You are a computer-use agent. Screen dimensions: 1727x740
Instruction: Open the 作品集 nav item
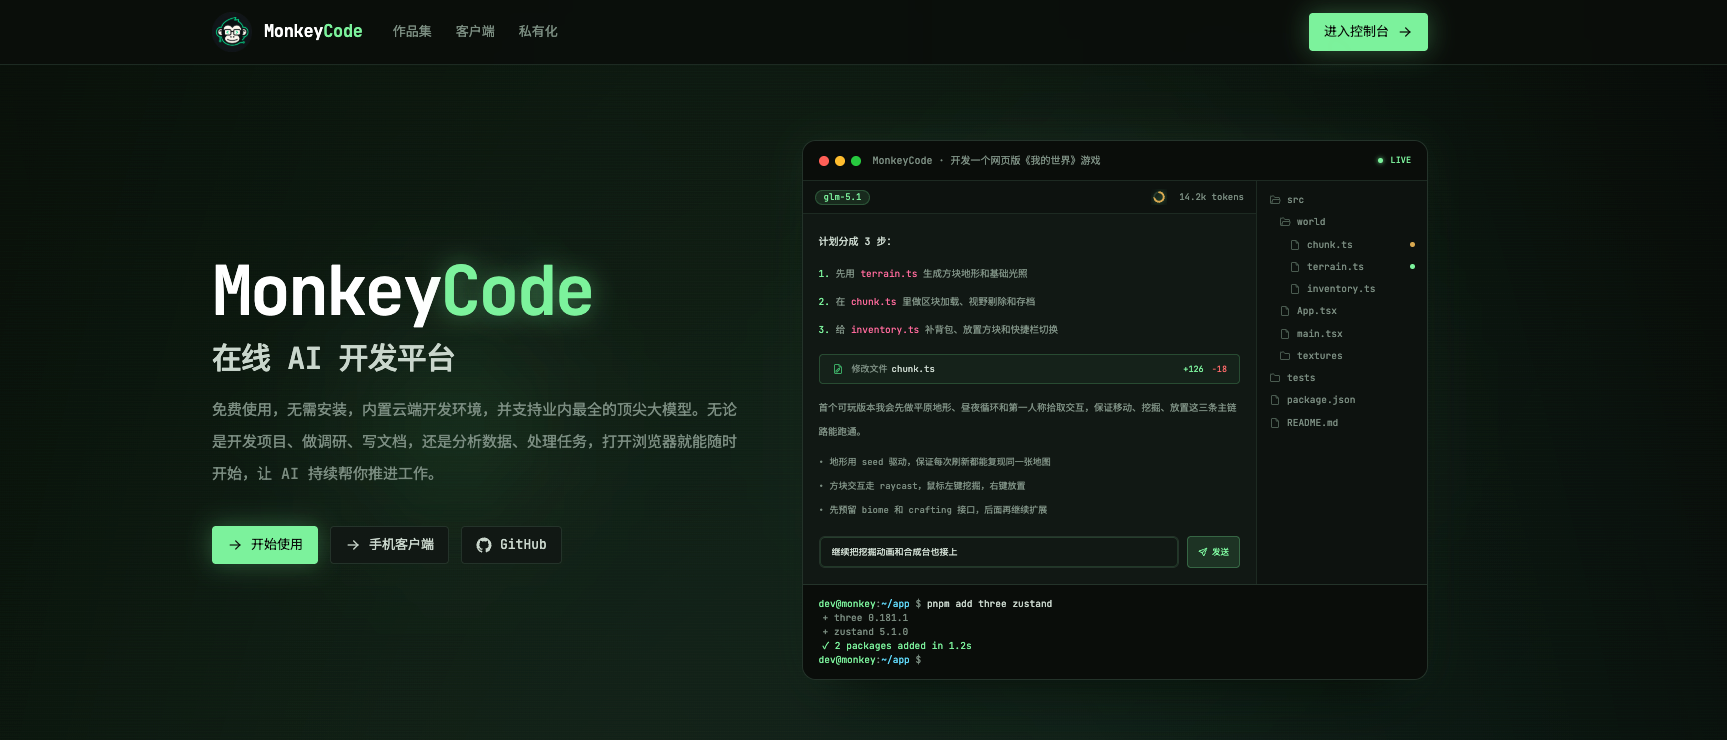coord(412,32)
